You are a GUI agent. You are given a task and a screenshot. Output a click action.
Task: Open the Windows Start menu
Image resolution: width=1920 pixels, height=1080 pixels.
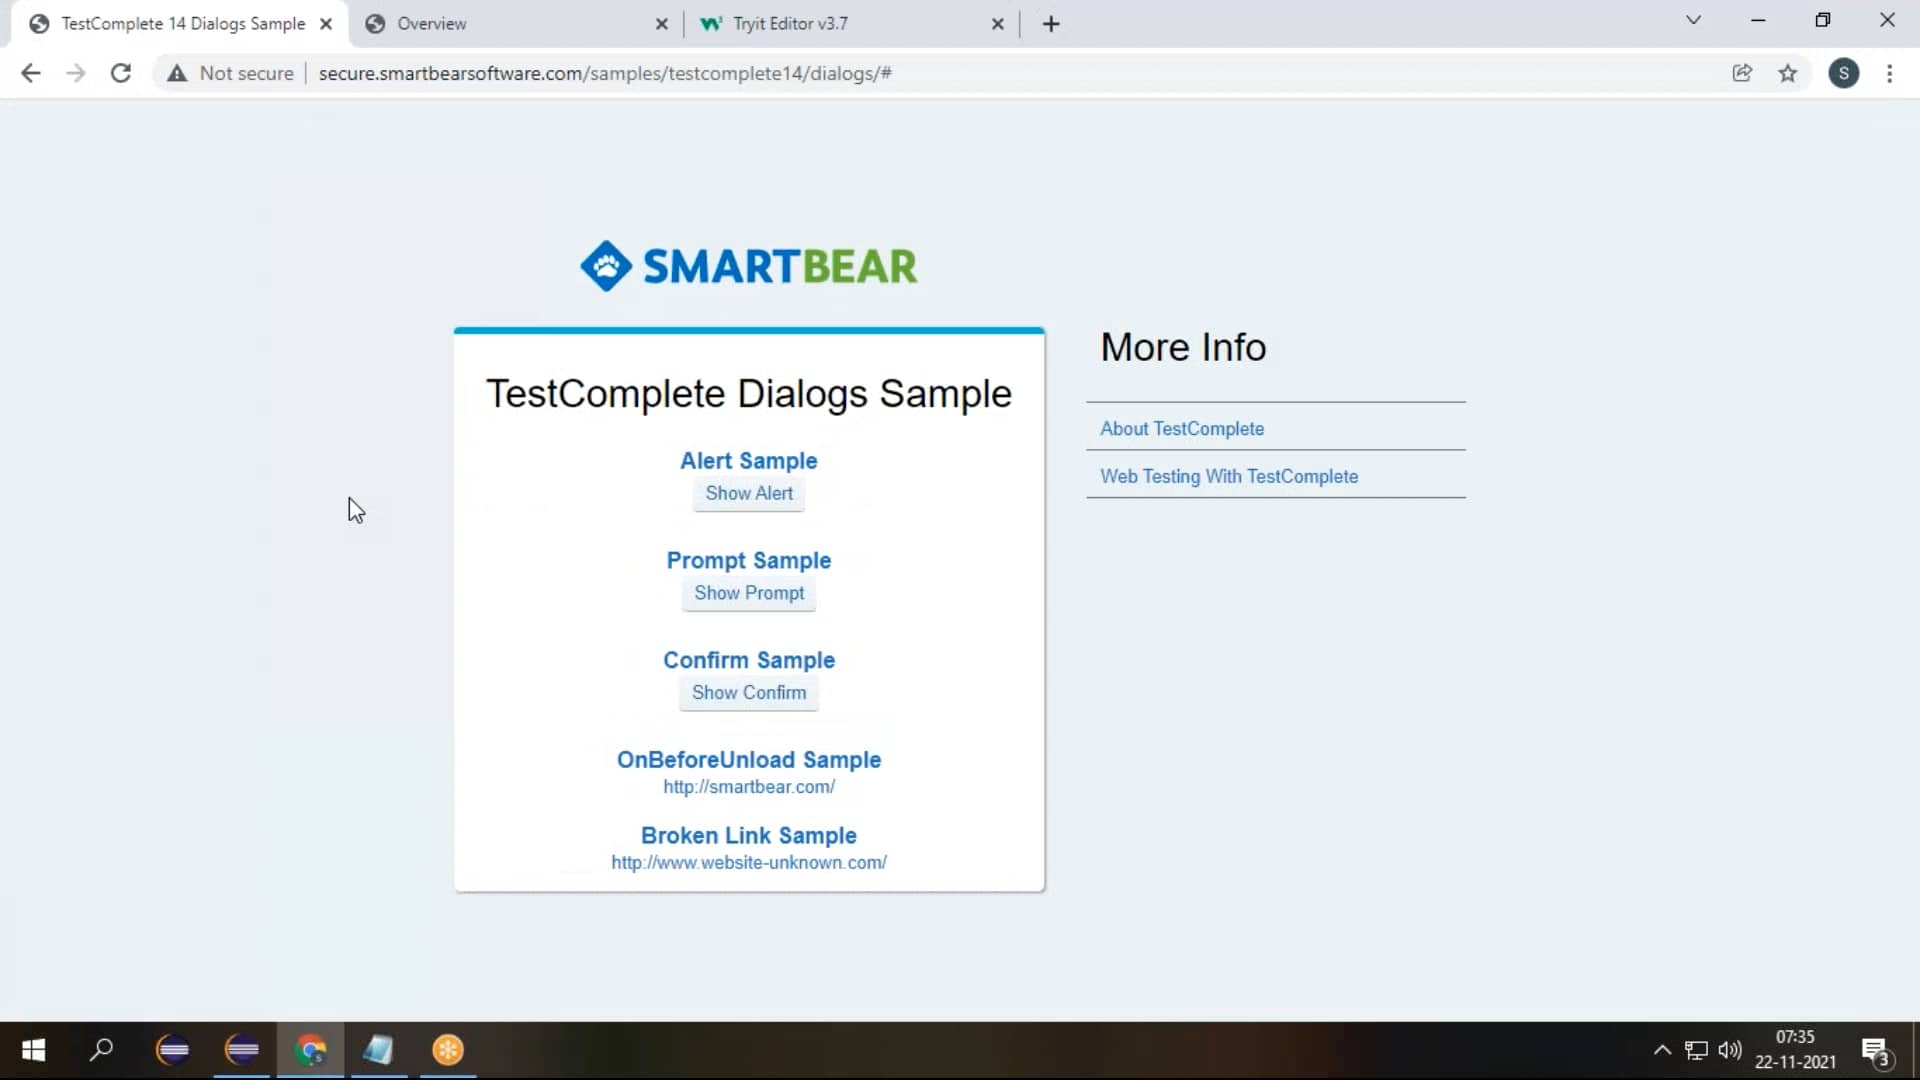coord(33,1051)
